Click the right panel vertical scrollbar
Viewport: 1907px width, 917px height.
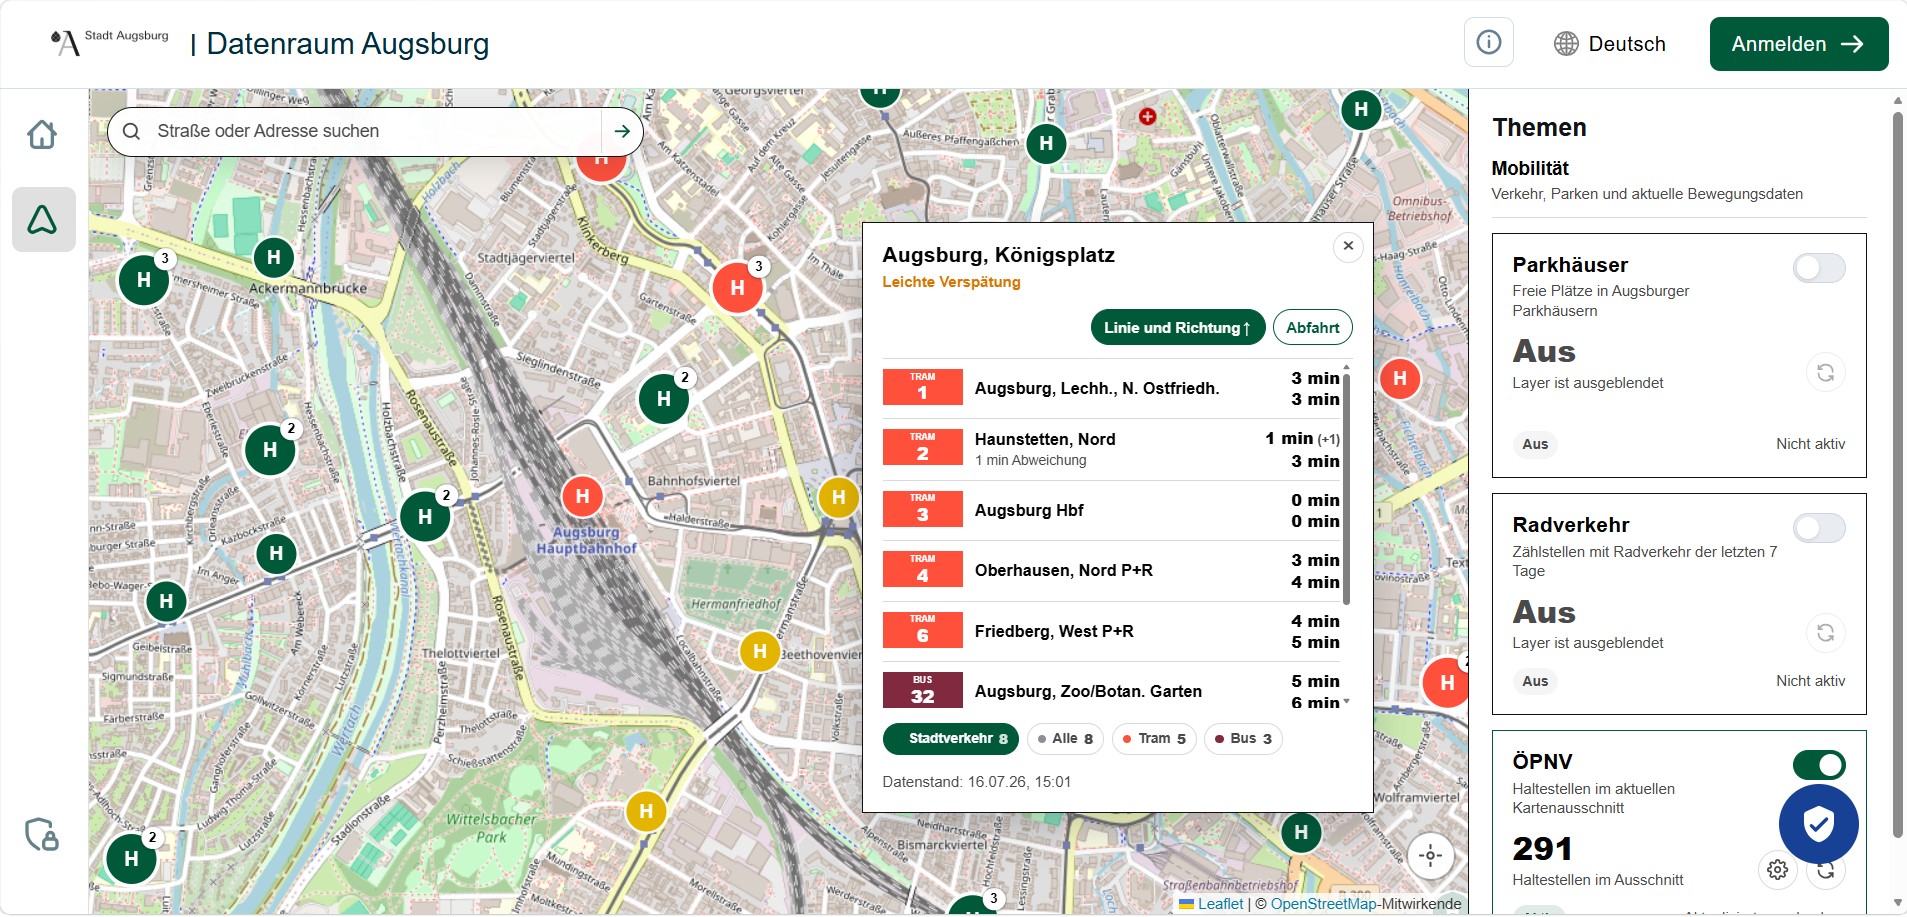click(1897, 475)
